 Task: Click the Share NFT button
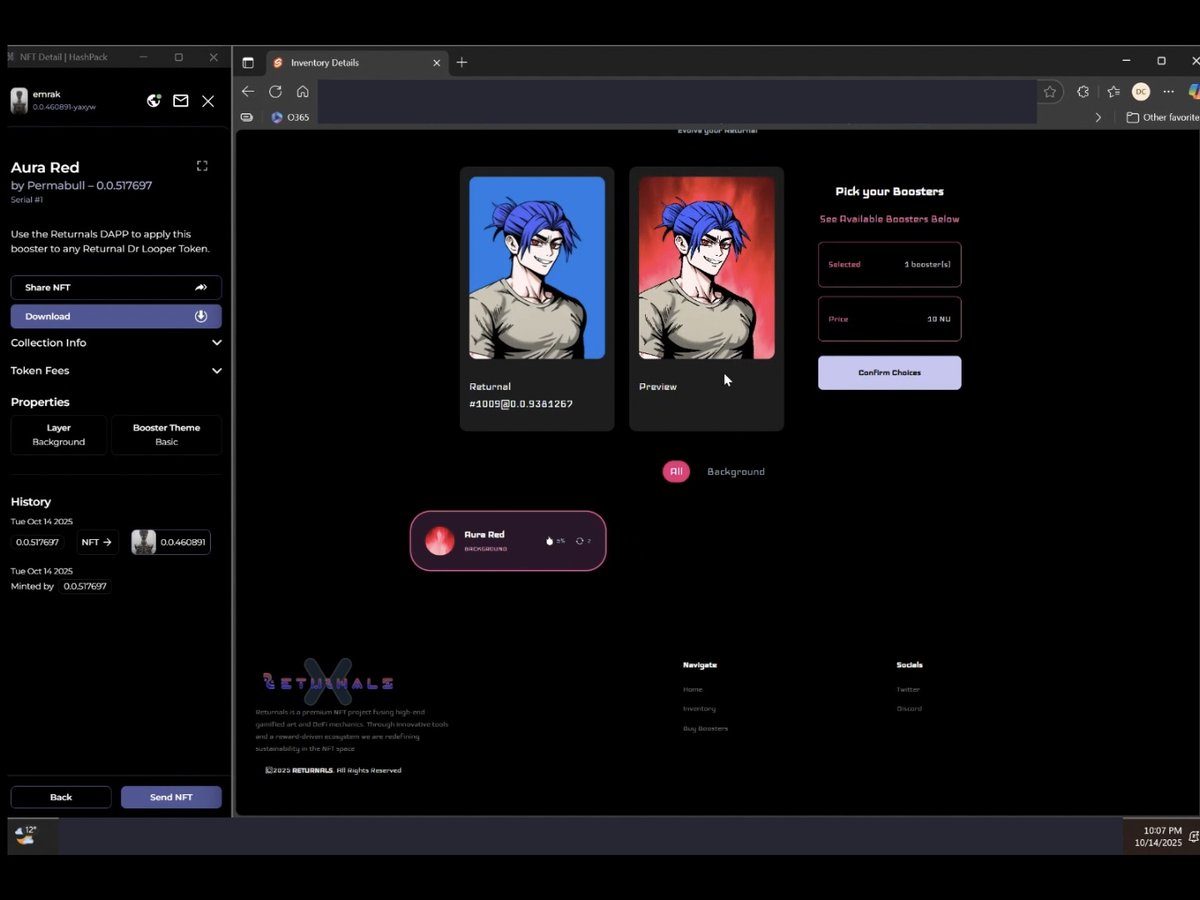pos(116,287)
